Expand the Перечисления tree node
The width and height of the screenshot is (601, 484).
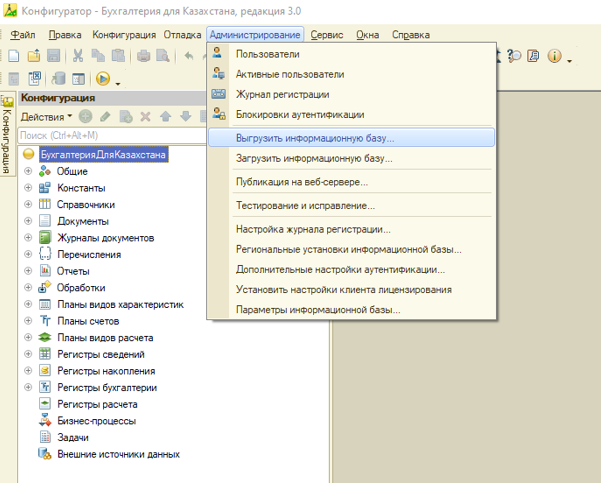[28, 254]
